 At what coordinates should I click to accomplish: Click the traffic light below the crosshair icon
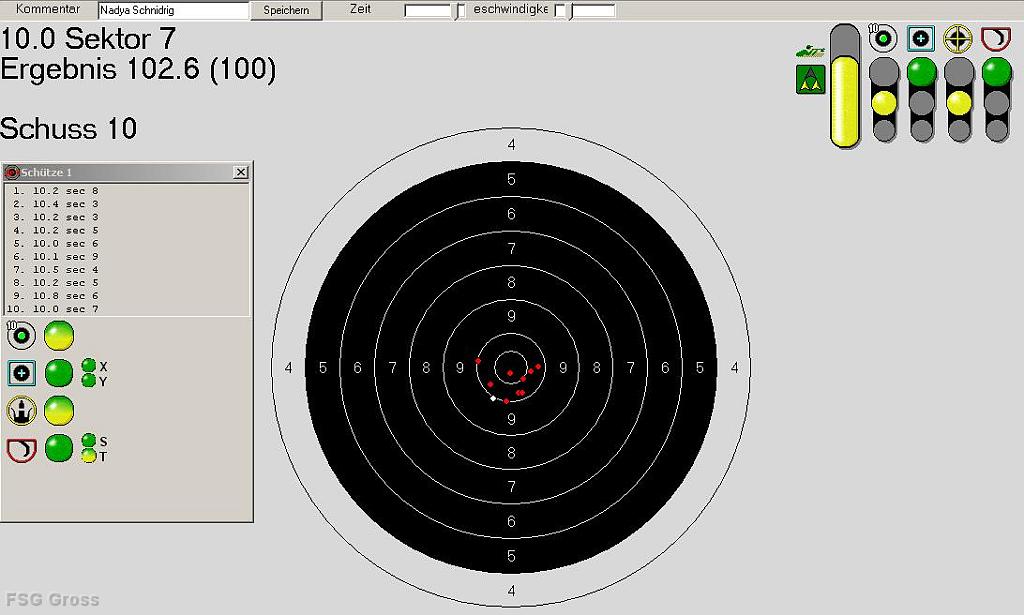(x=959, y=100)
